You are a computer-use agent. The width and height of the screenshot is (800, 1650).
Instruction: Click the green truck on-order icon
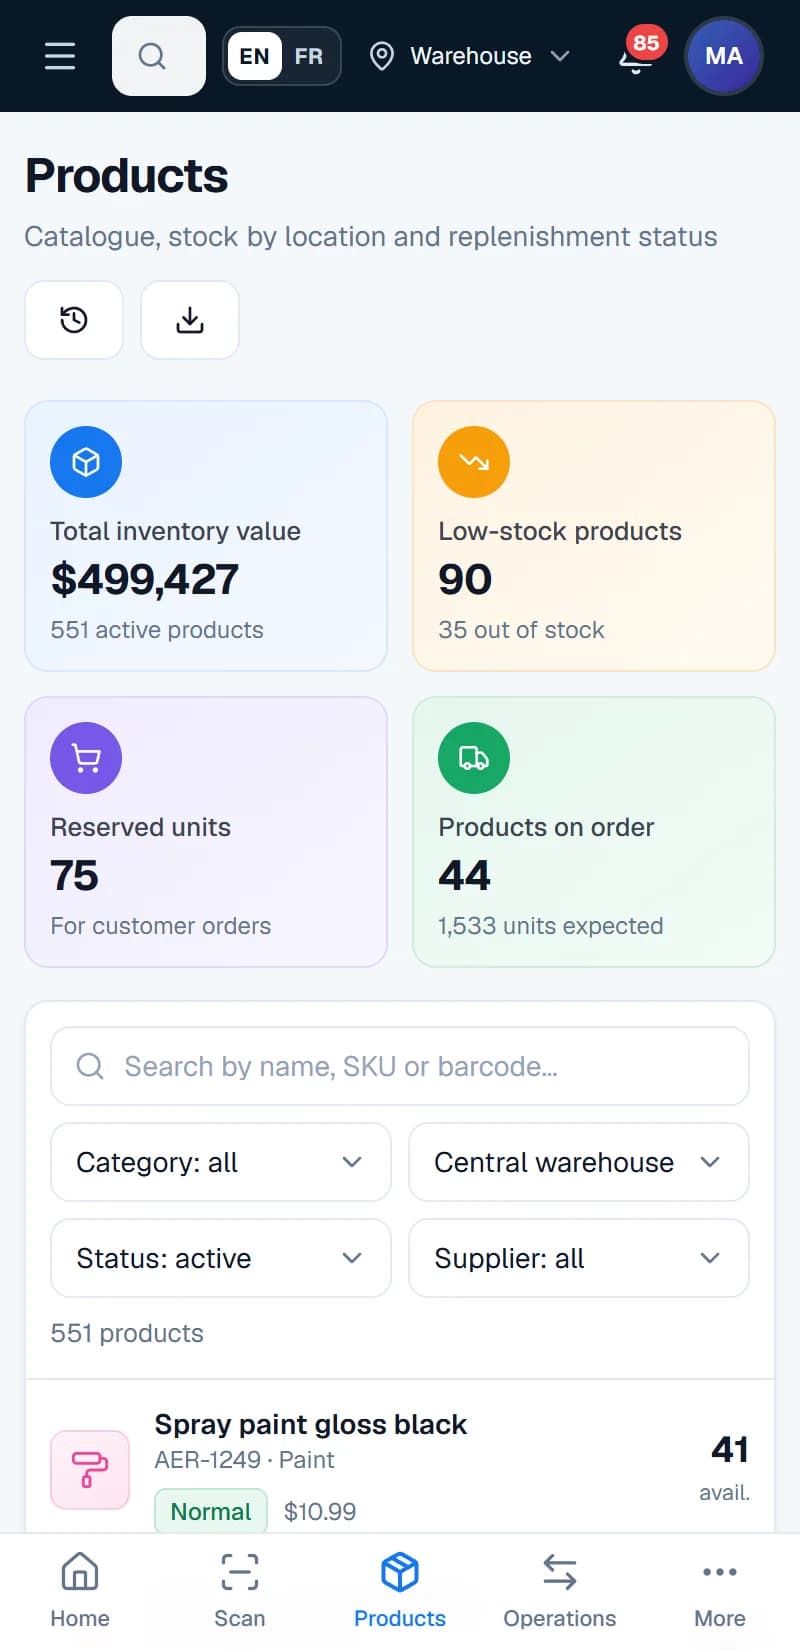tap(474, 758)
